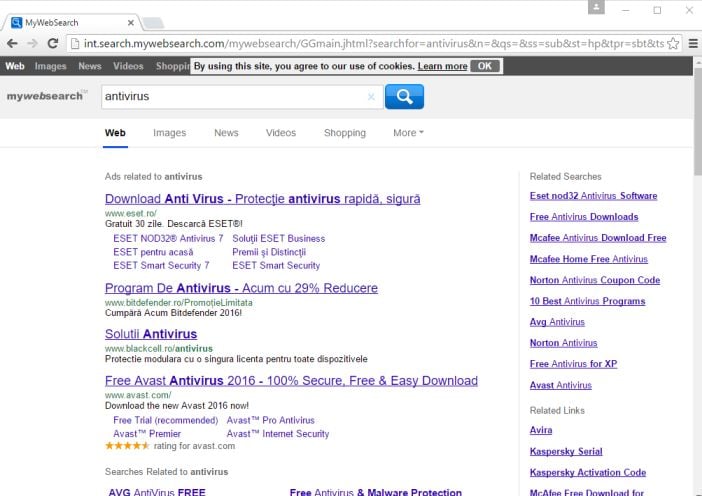Open Avast Antivirus related search
Screen dimensions: 702x496
[561, 385]
